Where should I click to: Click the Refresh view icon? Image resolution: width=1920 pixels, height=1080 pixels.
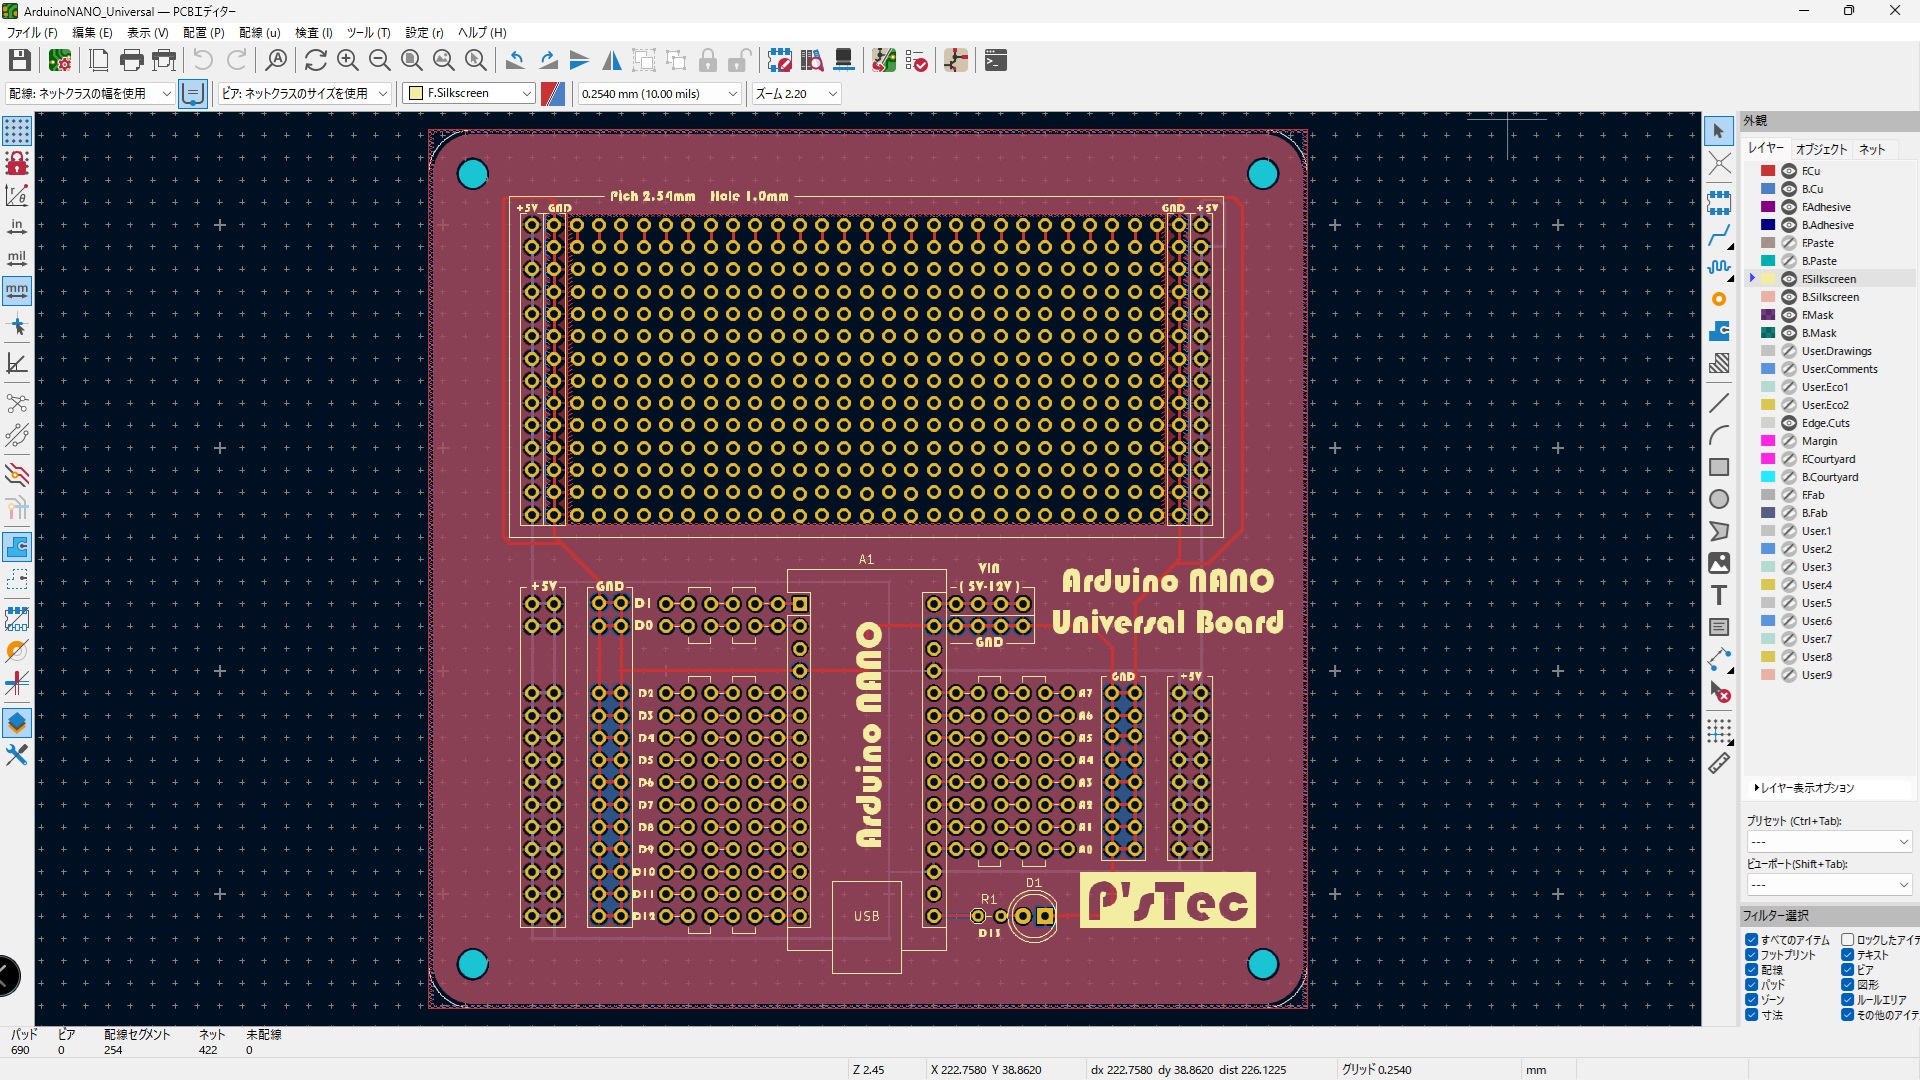pos(315,61)
